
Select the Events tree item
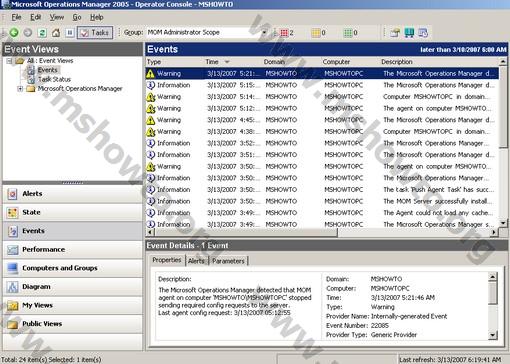pyautogui.click(x=47, y=70)
